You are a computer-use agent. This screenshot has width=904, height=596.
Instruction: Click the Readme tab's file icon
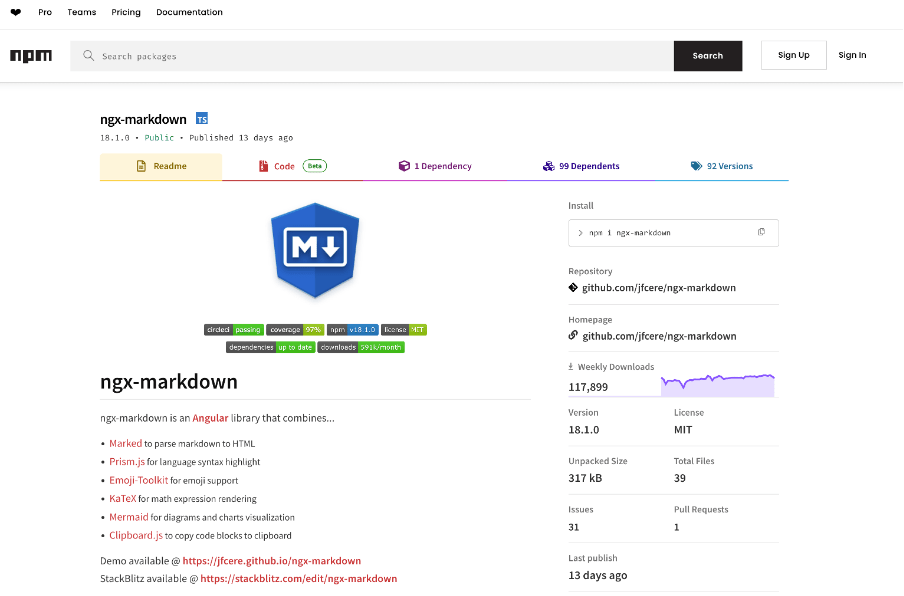click(141, 166)
